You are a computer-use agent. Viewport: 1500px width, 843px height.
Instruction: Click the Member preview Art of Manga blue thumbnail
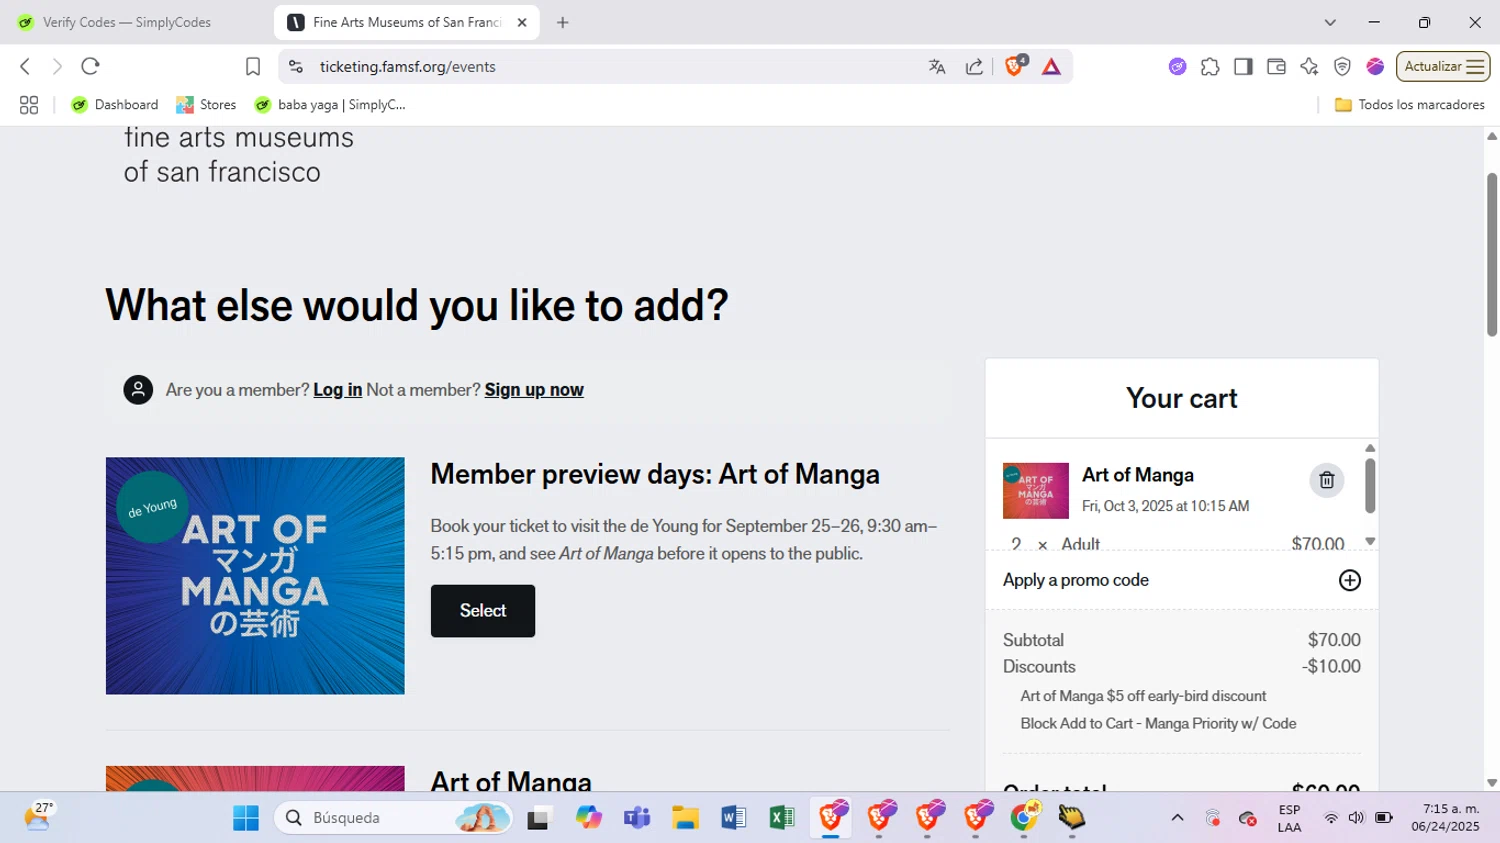(255, 576)
